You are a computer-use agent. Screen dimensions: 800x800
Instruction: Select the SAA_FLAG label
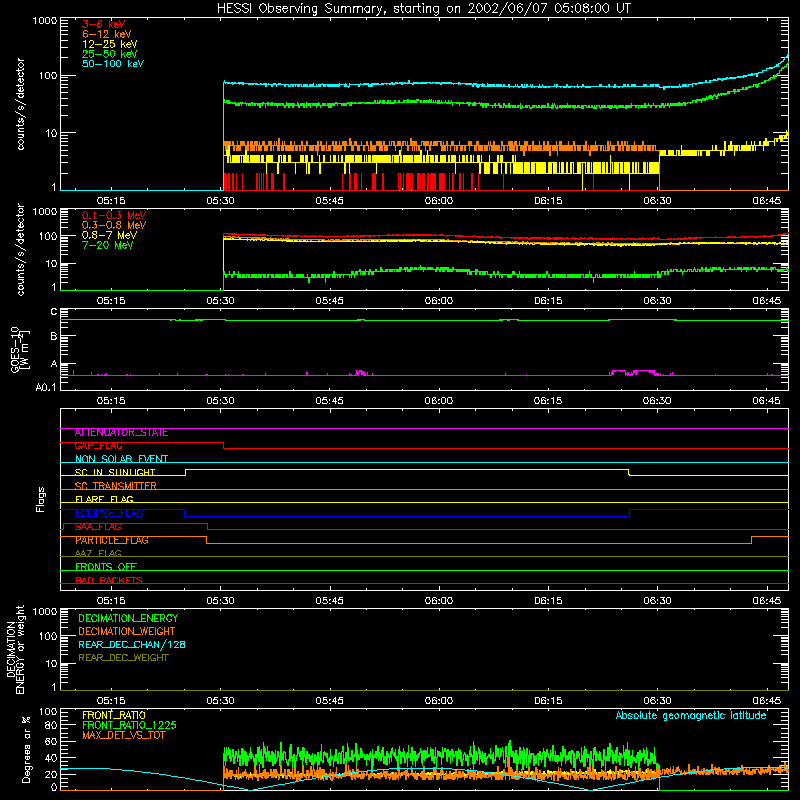(x=98, y=527)
